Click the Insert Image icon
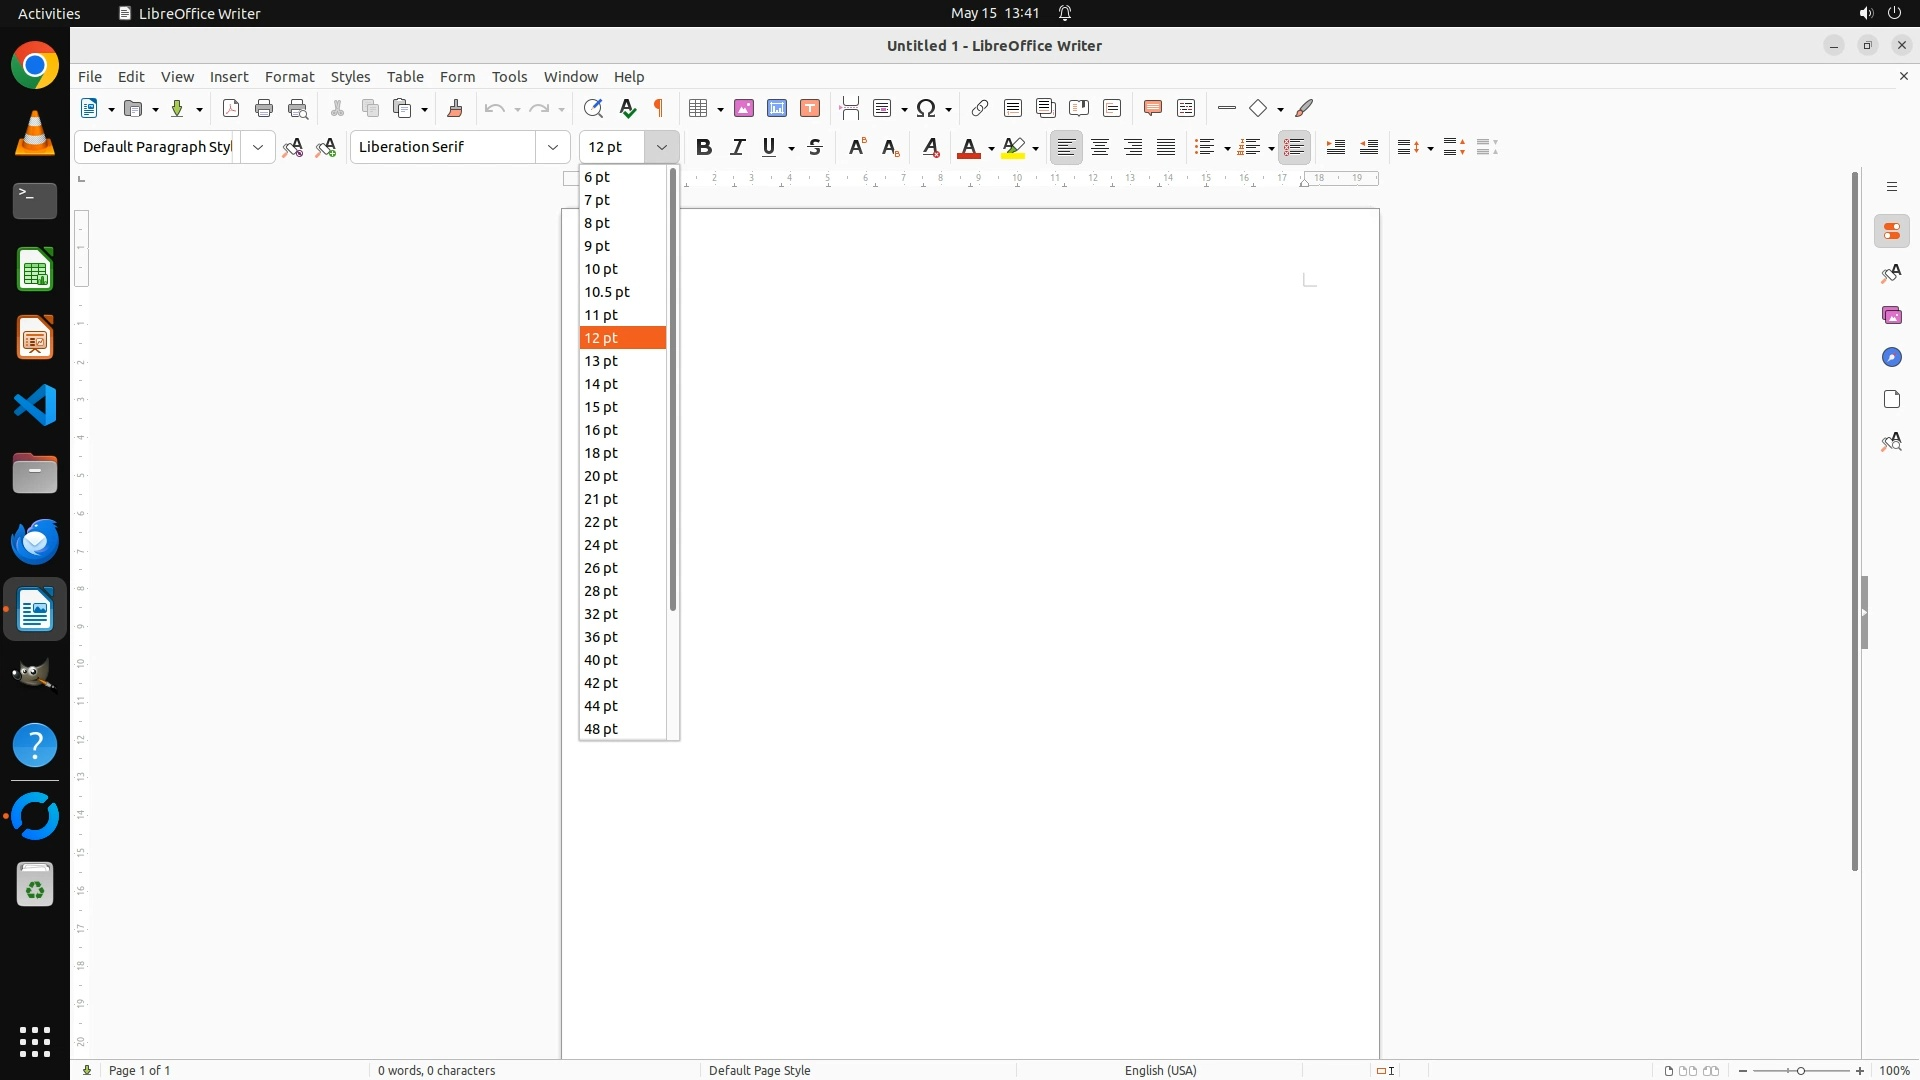The height and width of the screenshot is (1080, 1920). pyautogui.click(x=744, y=108)
